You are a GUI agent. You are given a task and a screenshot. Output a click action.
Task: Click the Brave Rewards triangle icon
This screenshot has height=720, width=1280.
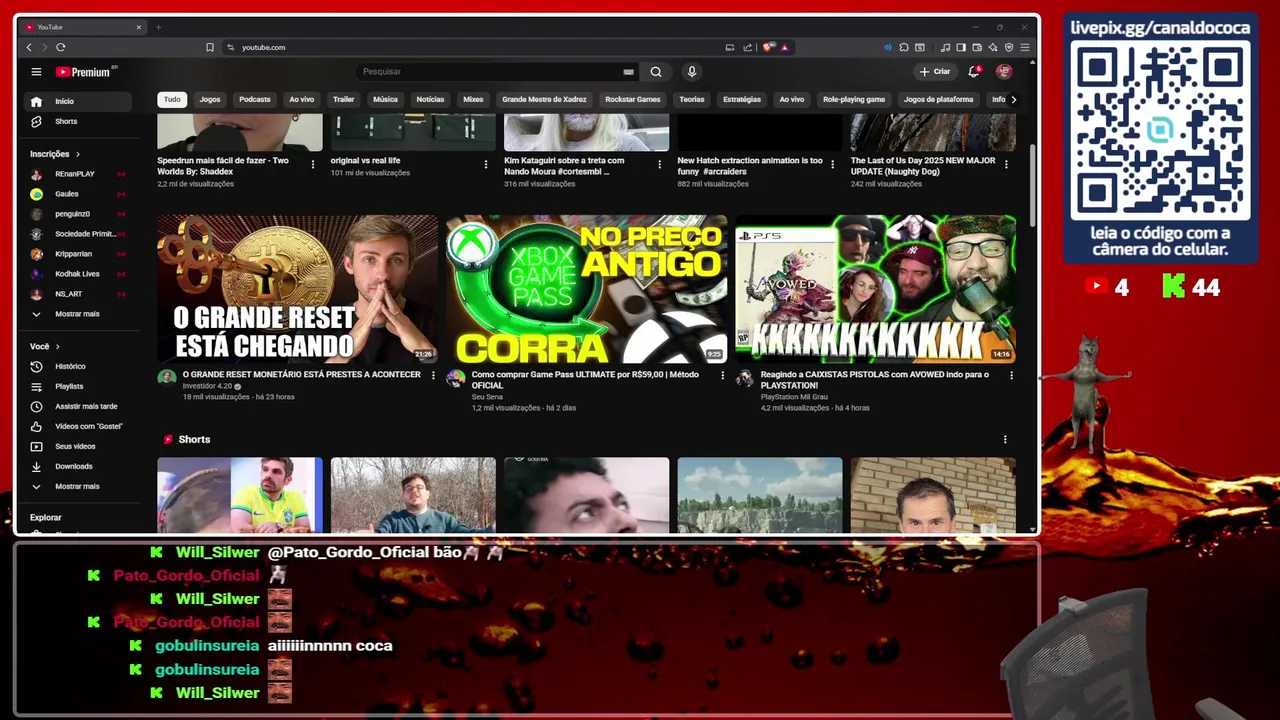point(785,47)
